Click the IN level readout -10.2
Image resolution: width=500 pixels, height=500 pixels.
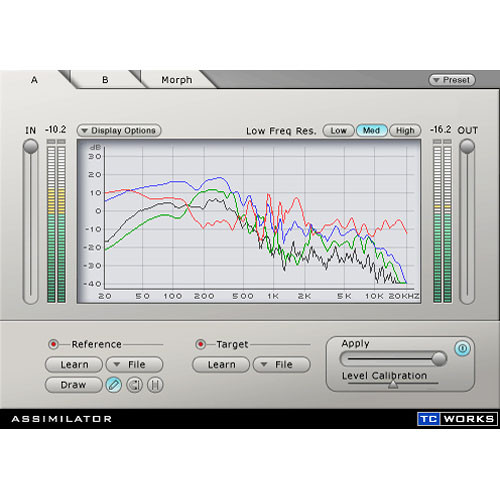[x=56, y=129]
